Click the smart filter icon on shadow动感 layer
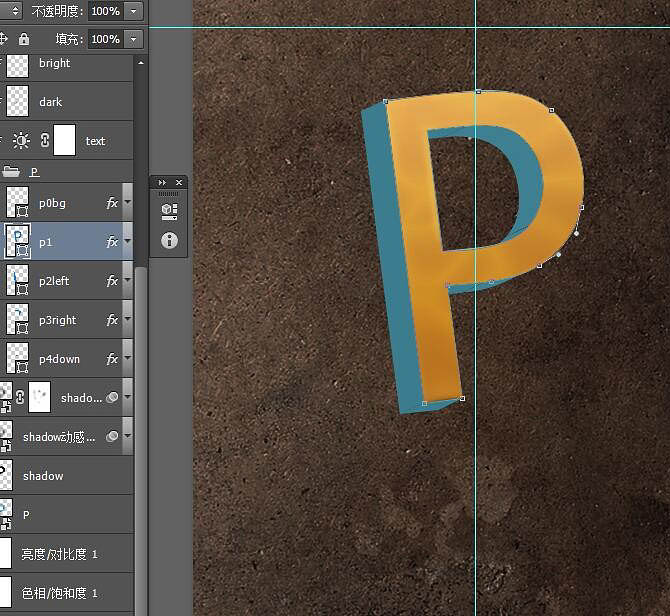The image size is (670, 616). [x=112, y=436]
